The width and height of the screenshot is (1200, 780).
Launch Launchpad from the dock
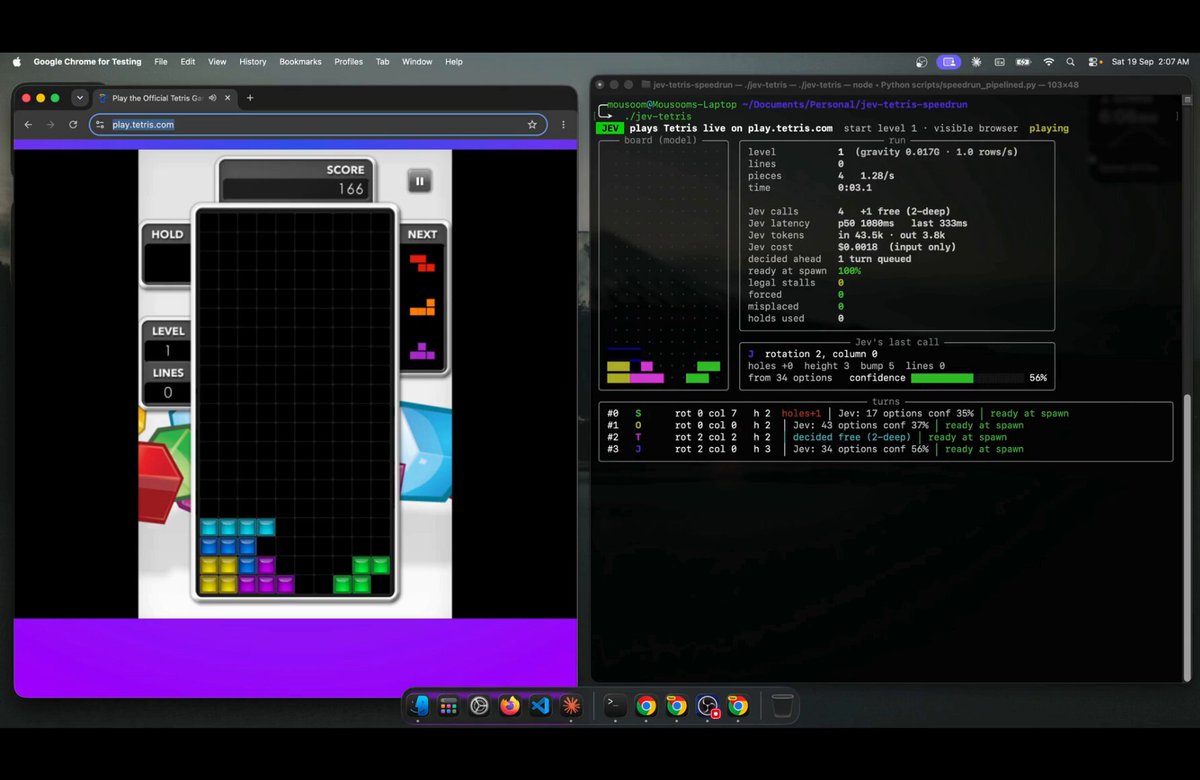449,706
